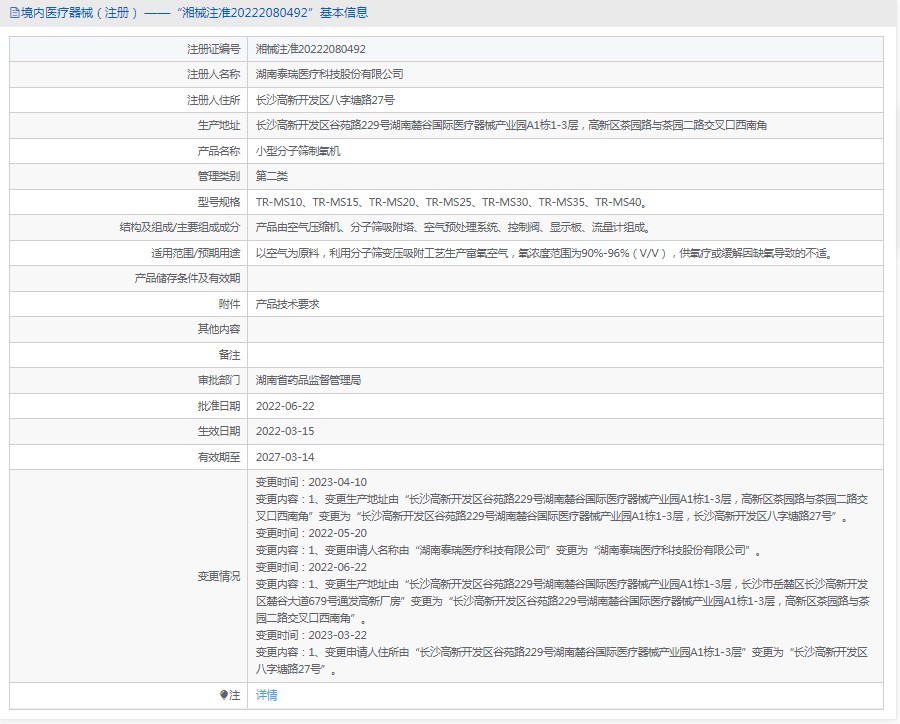900x724 pixels.
Task: Click change time line 2023-03-22
Action: [x=311, y=636]
